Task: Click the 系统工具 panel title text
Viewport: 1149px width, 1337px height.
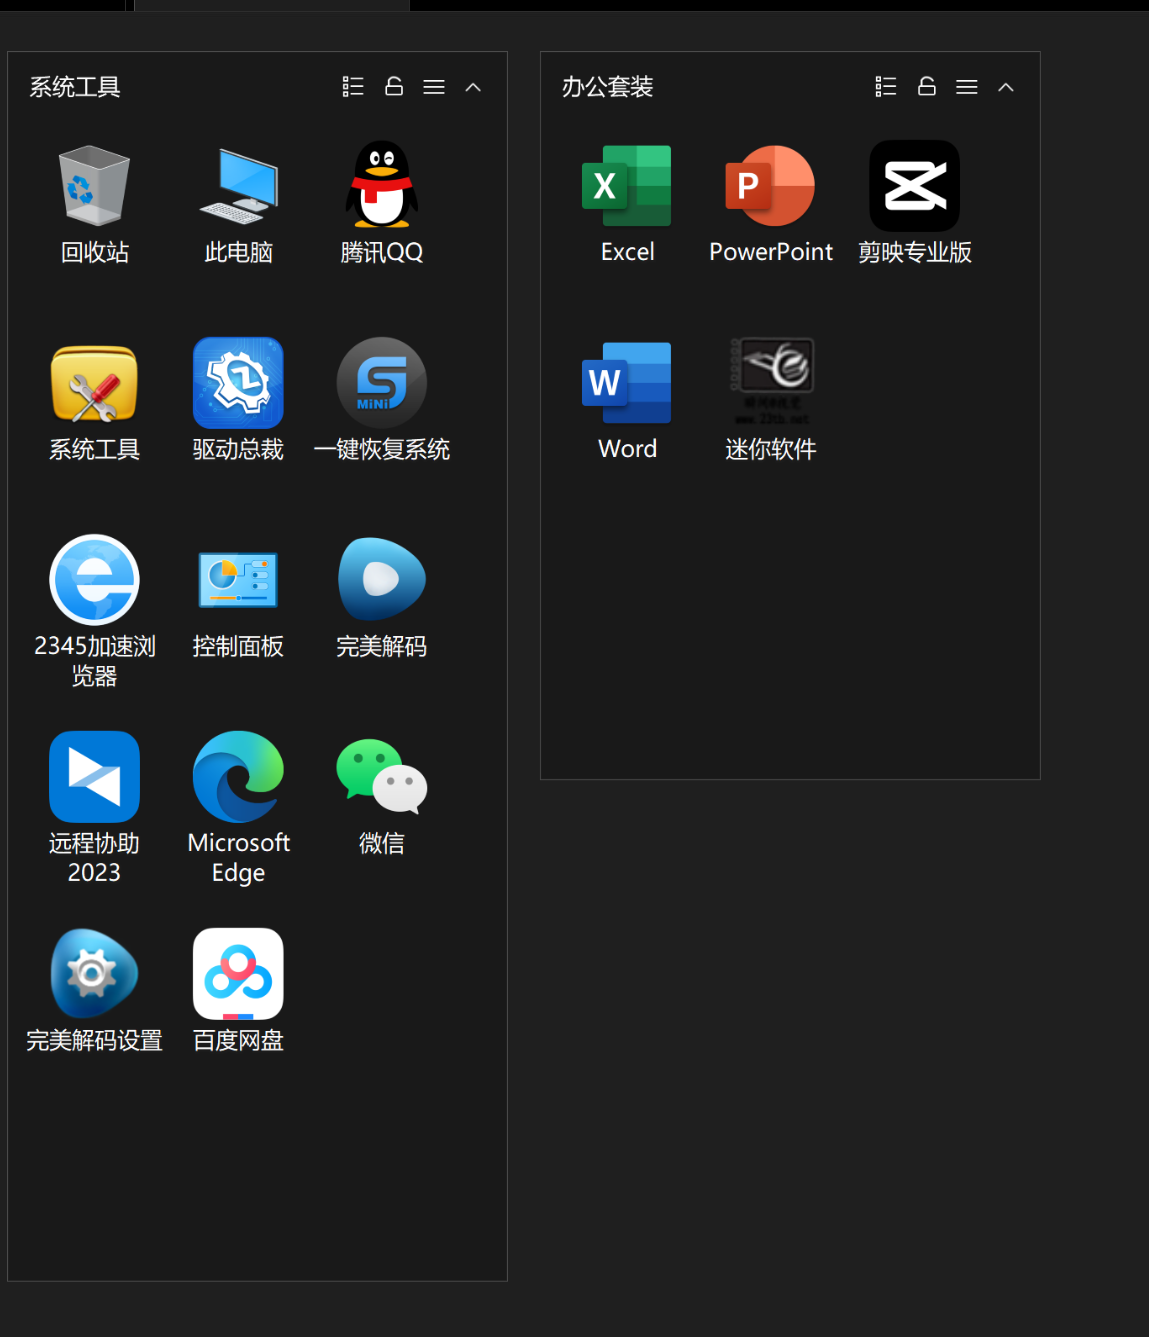Action: point(75,87)
